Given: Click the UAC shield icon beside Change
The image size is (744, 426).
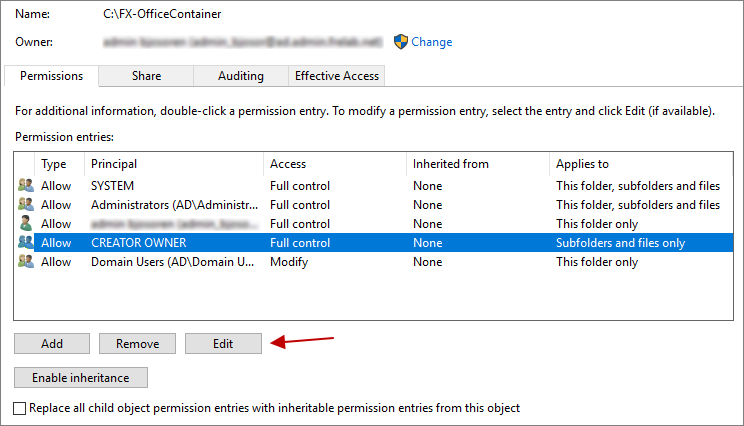Looking at the screenshot, I should [401, 42].
